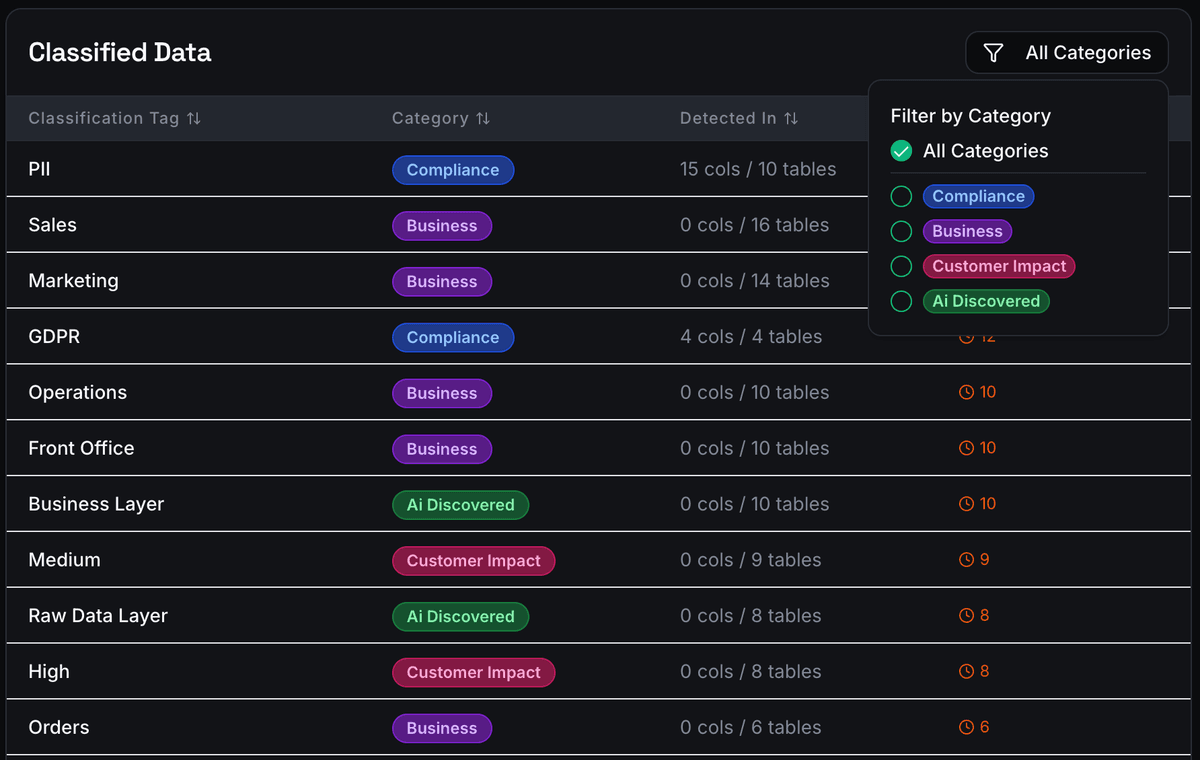The image size is (1200, 760).
Task: Click the Business badge on the Sales row
Action: tap(442, 226)
